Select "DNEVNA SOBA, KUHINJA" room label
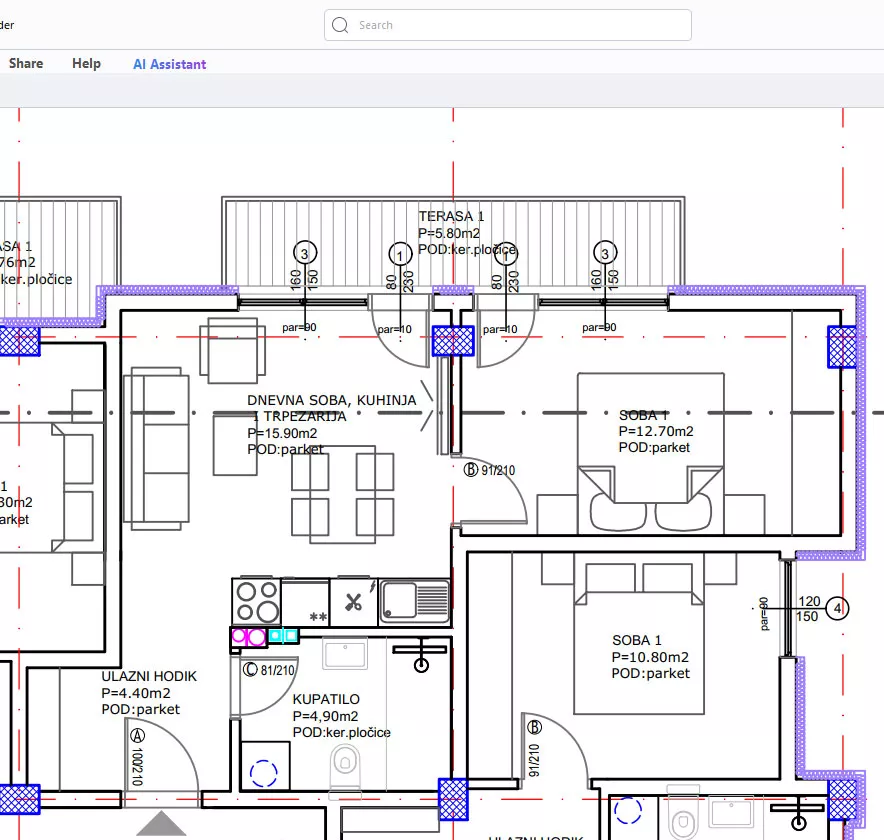This screenshot has height=840, width=884. click(x=332, y=400)
